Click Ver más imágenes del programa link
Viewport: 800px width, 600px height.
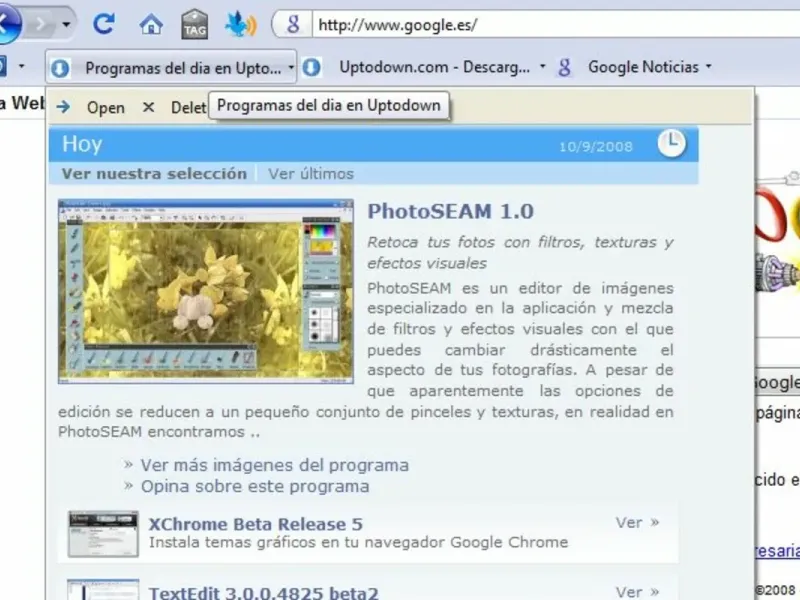coord(274,465)
